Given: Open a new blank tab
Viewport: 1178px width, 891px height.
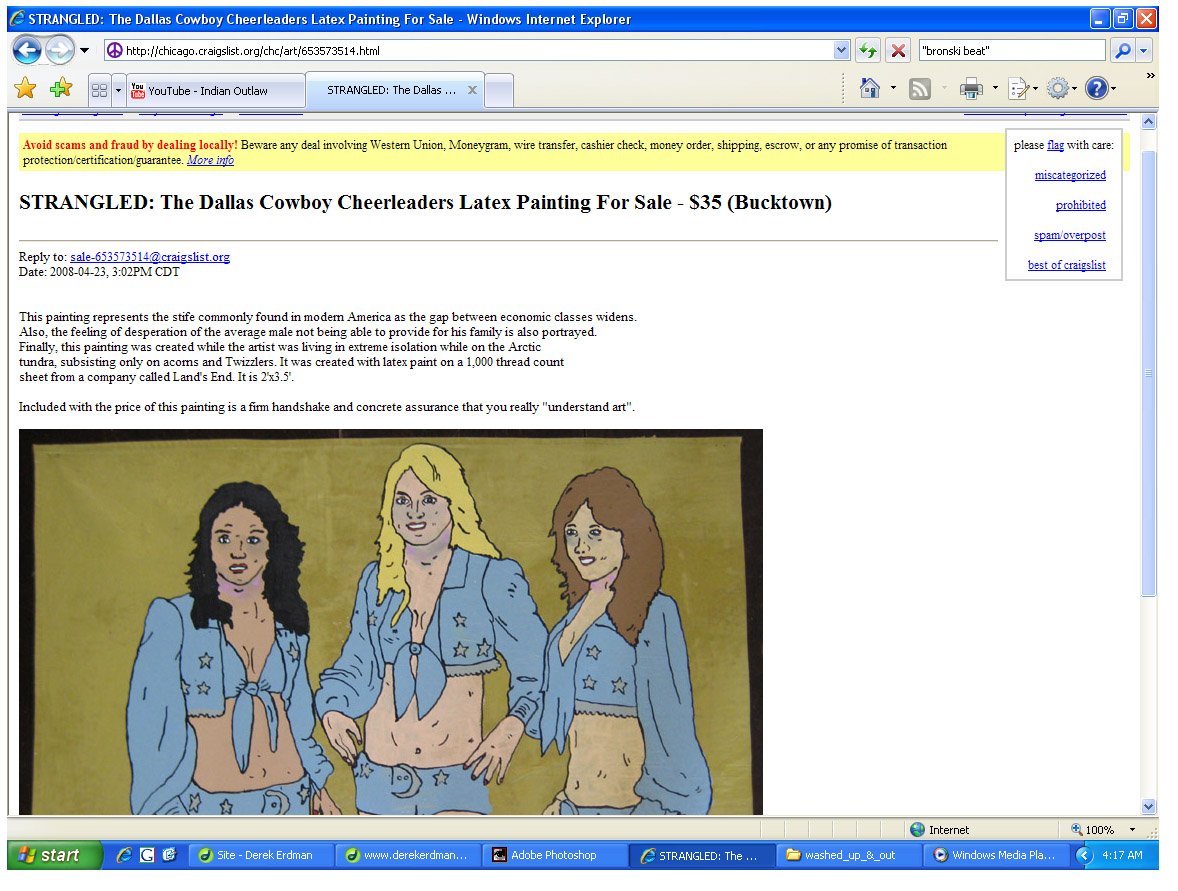Looking at the screenshot, I should coord(500,91).
